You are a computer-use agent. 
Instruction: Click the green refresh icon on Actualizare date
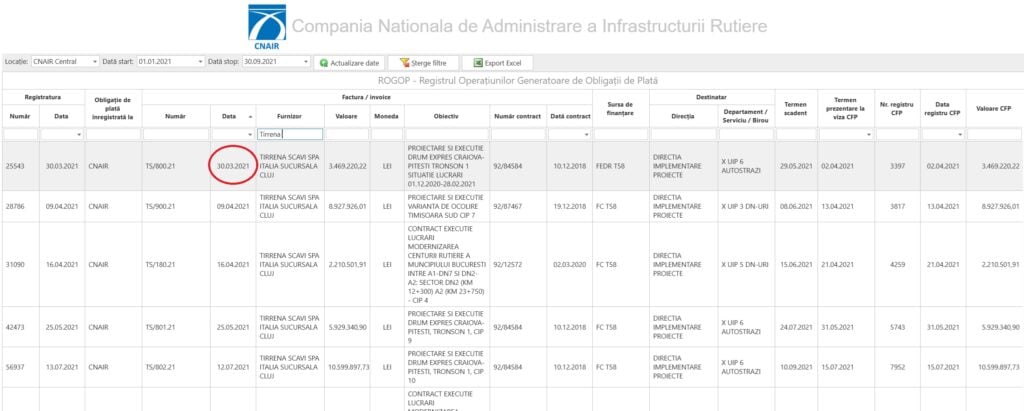pos(324,62)
